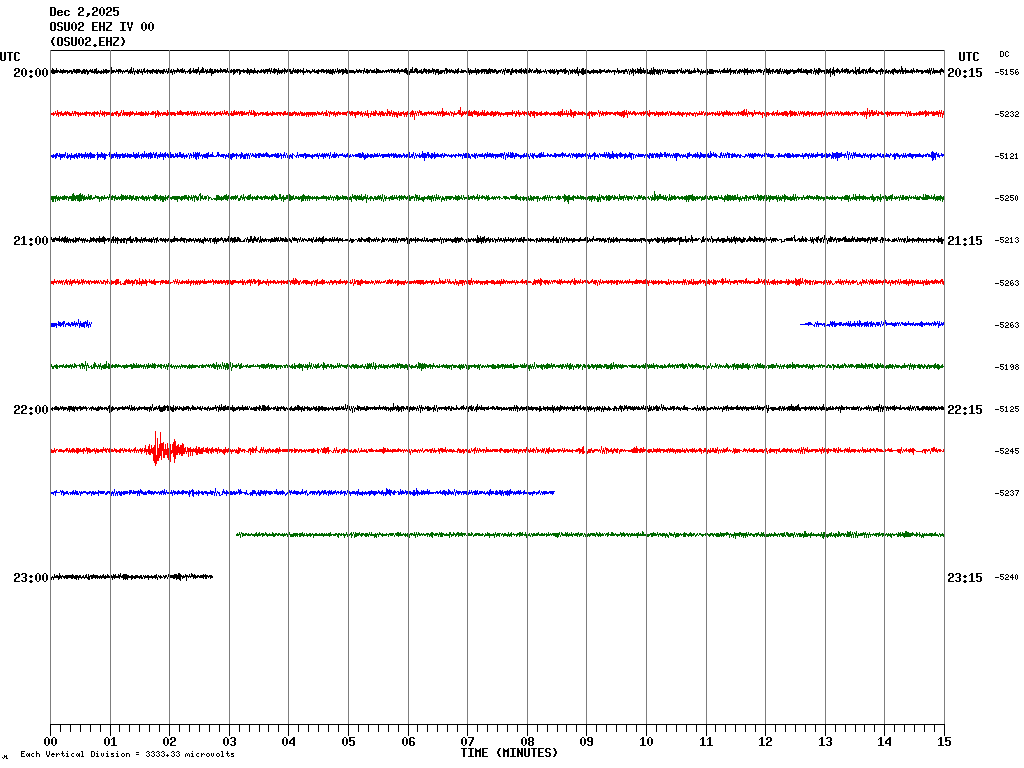Image resolution: width=1024 pixels, height=768 pixels.
Task: Click the 15 minute tick label
Action: tap(944, 742)
